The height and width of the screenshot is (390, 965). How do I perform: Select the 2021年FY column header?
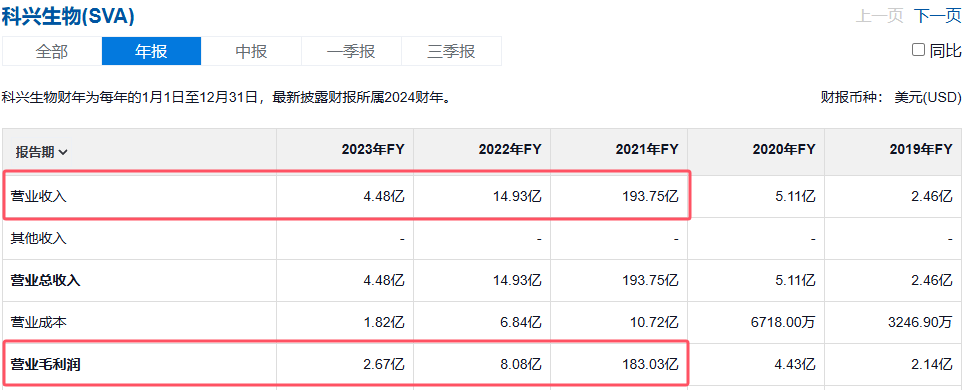coord(646,149)
